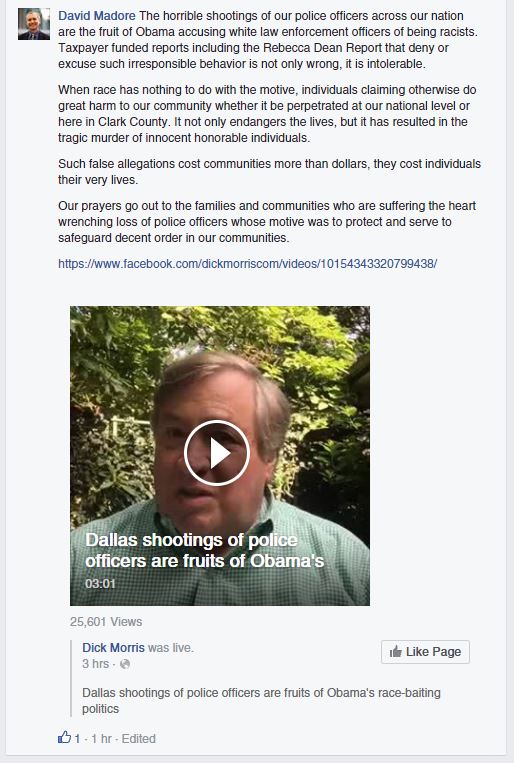Viewport: 514px width, 763px height.
Task: Click the comment paragraph mentioning Clark County
Action: pos(267,114)
